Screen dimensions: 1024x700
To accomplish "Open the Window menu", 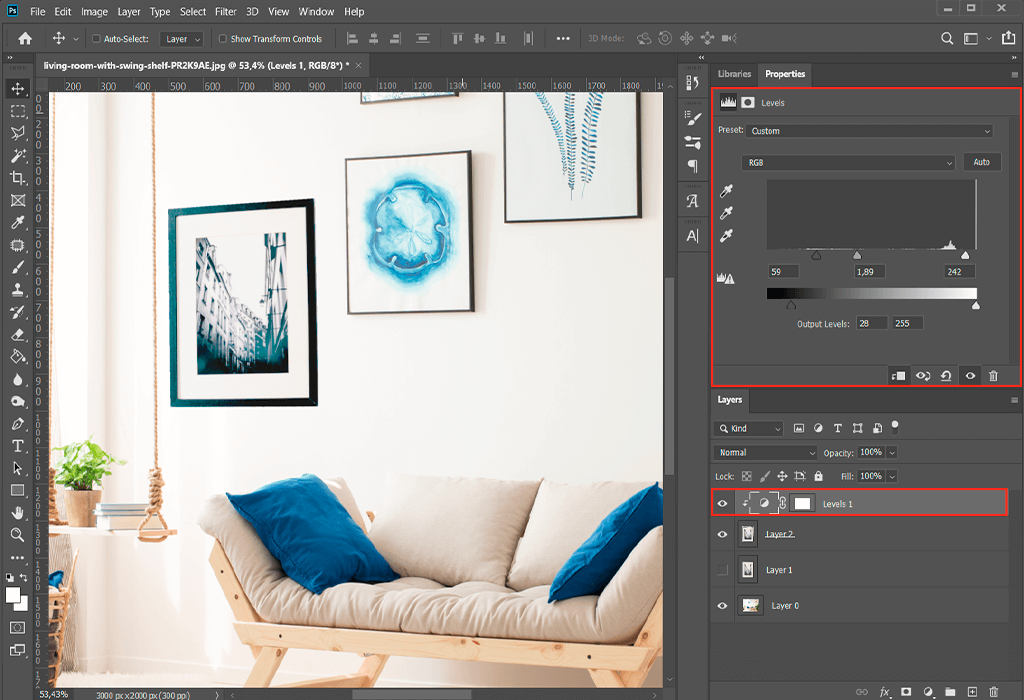I will coord(316,11).
